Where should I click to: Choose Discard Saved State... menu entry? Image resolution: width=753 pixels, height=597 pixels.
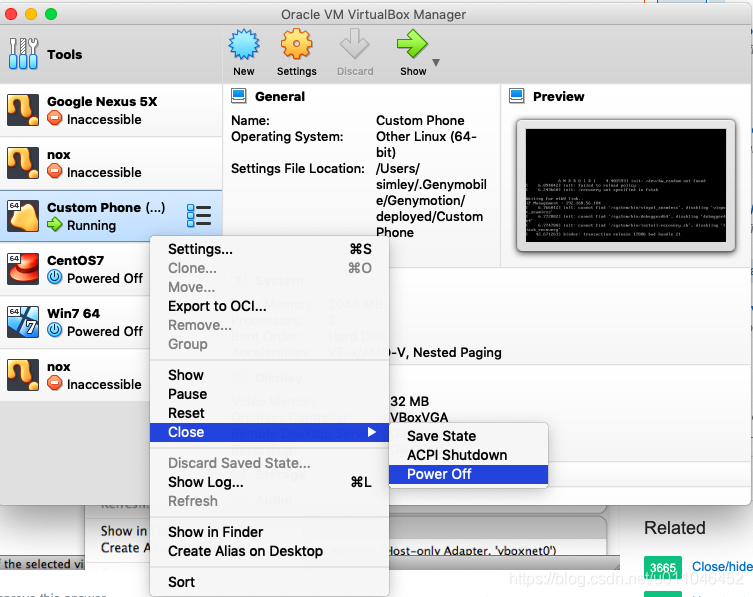pos(269,463)
